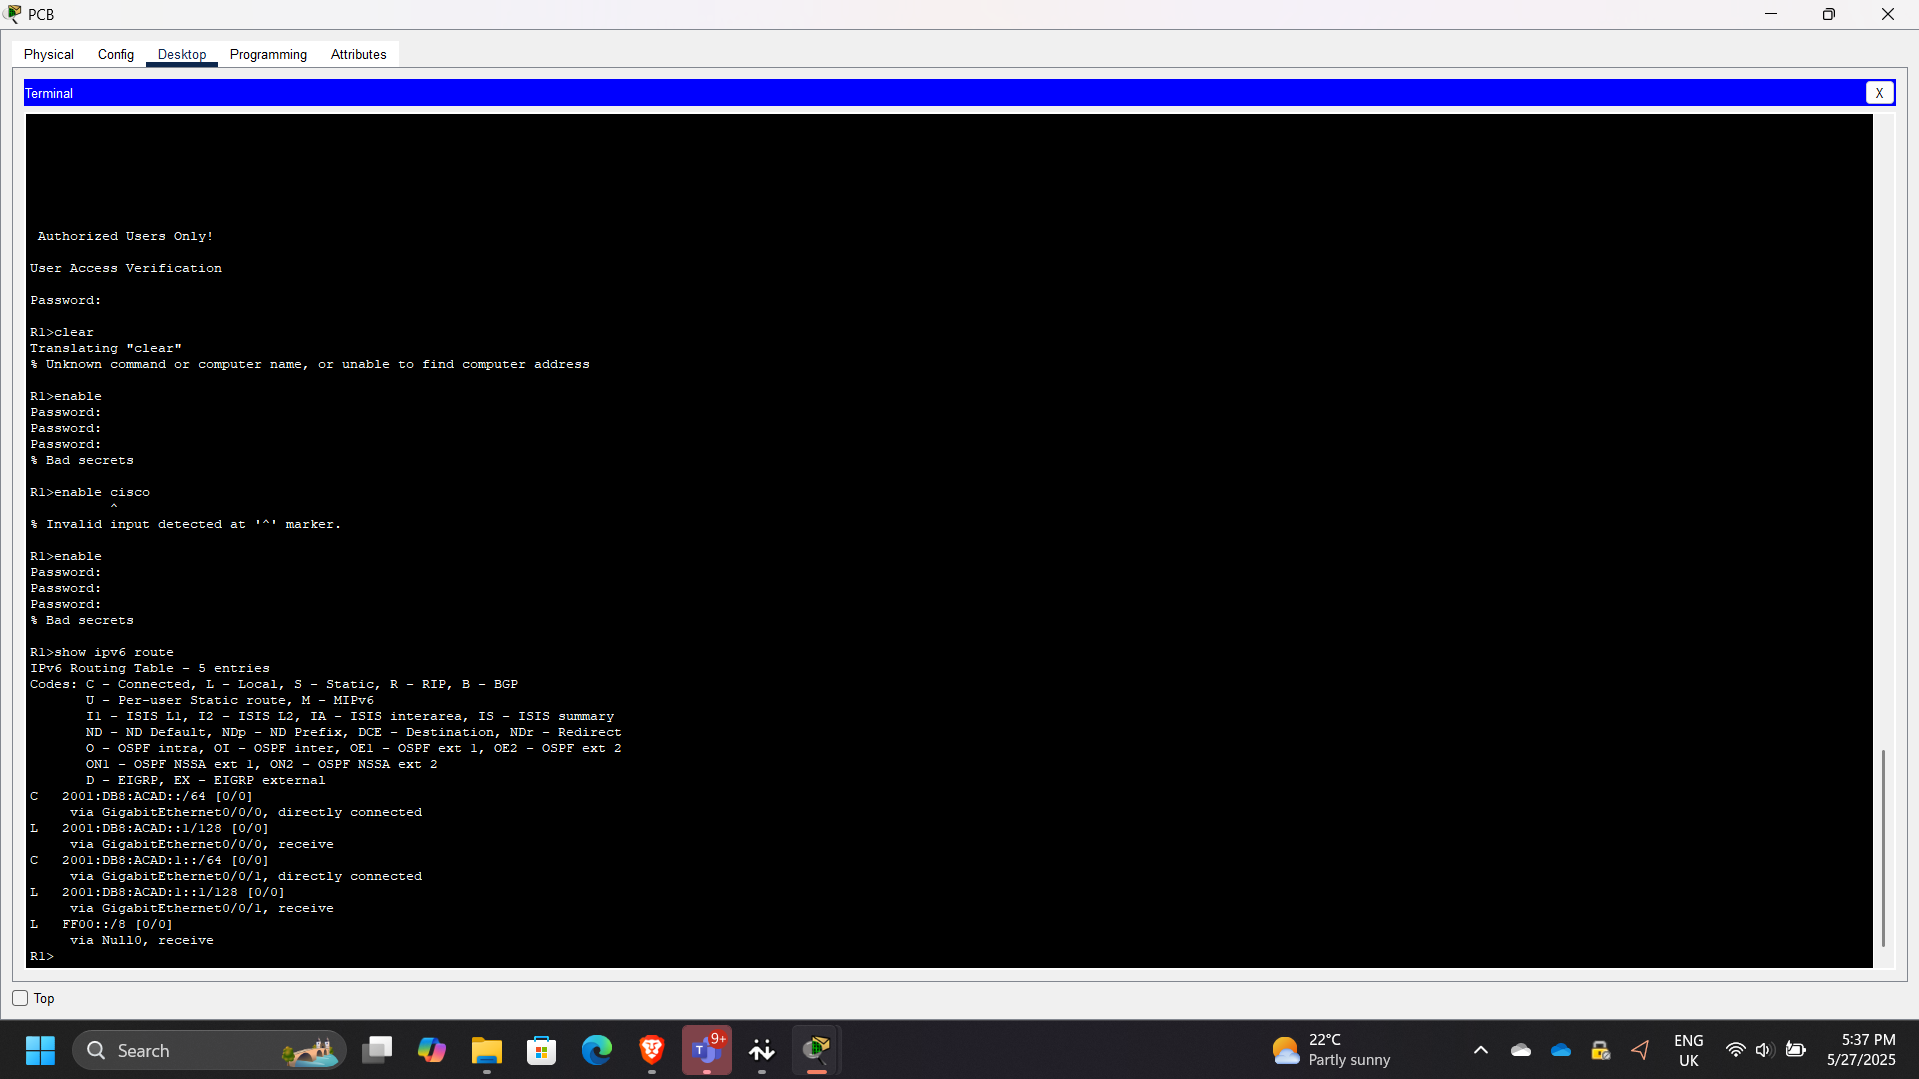Image resolution: width=1919 pixels, height=1079 pixels.
Task: Click the ENG UK language indicator
Action: [x=1688, y=1050]
